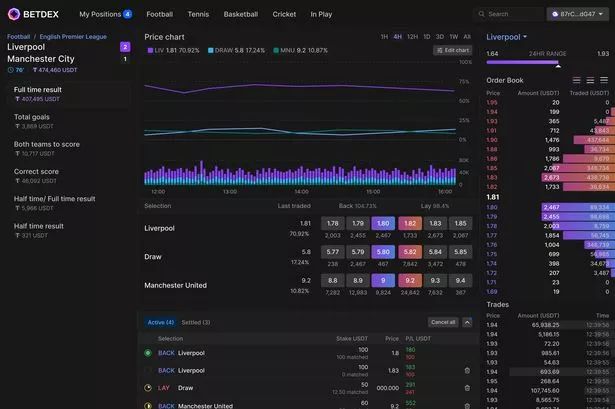Open the Liverpool selection dropdown
Image resolution: width=615 pixels, height=409 pixels.
click(x=506, y=37)
